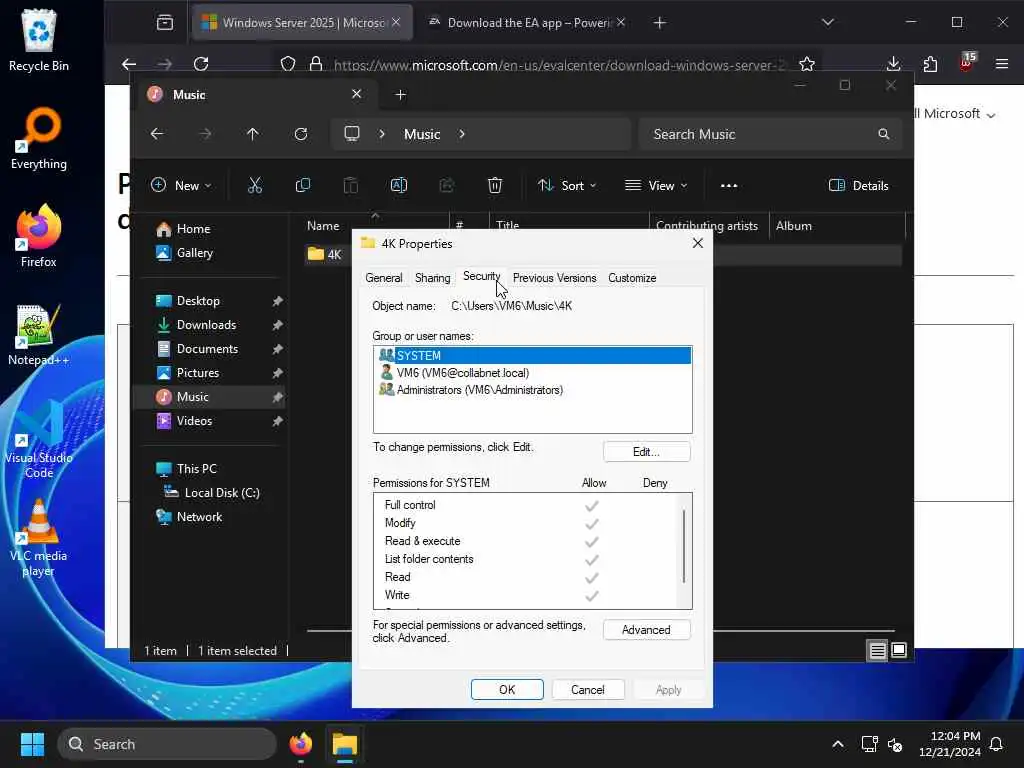Expand the chevron after Music in breadcrumb

click(462, 134)
